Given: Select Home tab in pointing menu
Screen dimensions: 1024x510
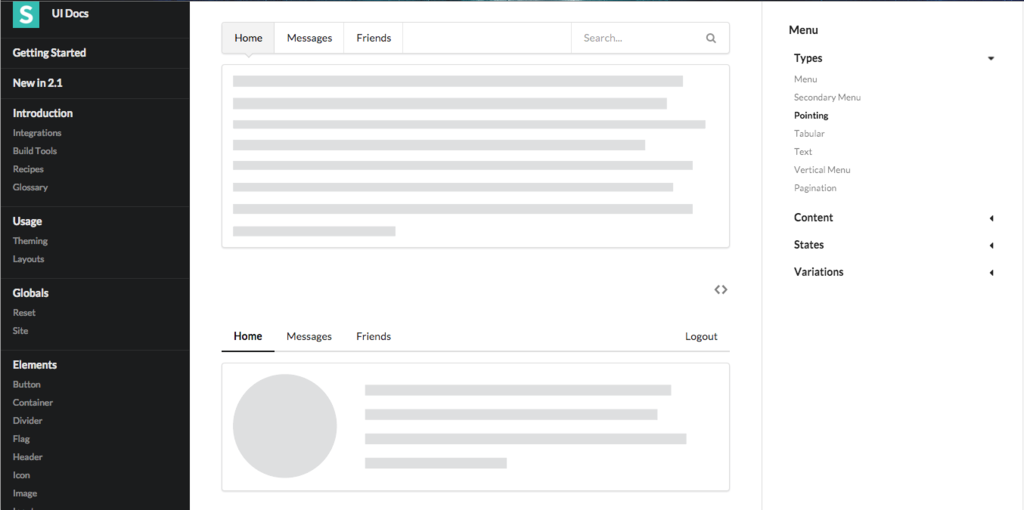Looking at the screenshot, I should [x=248, y=38].
